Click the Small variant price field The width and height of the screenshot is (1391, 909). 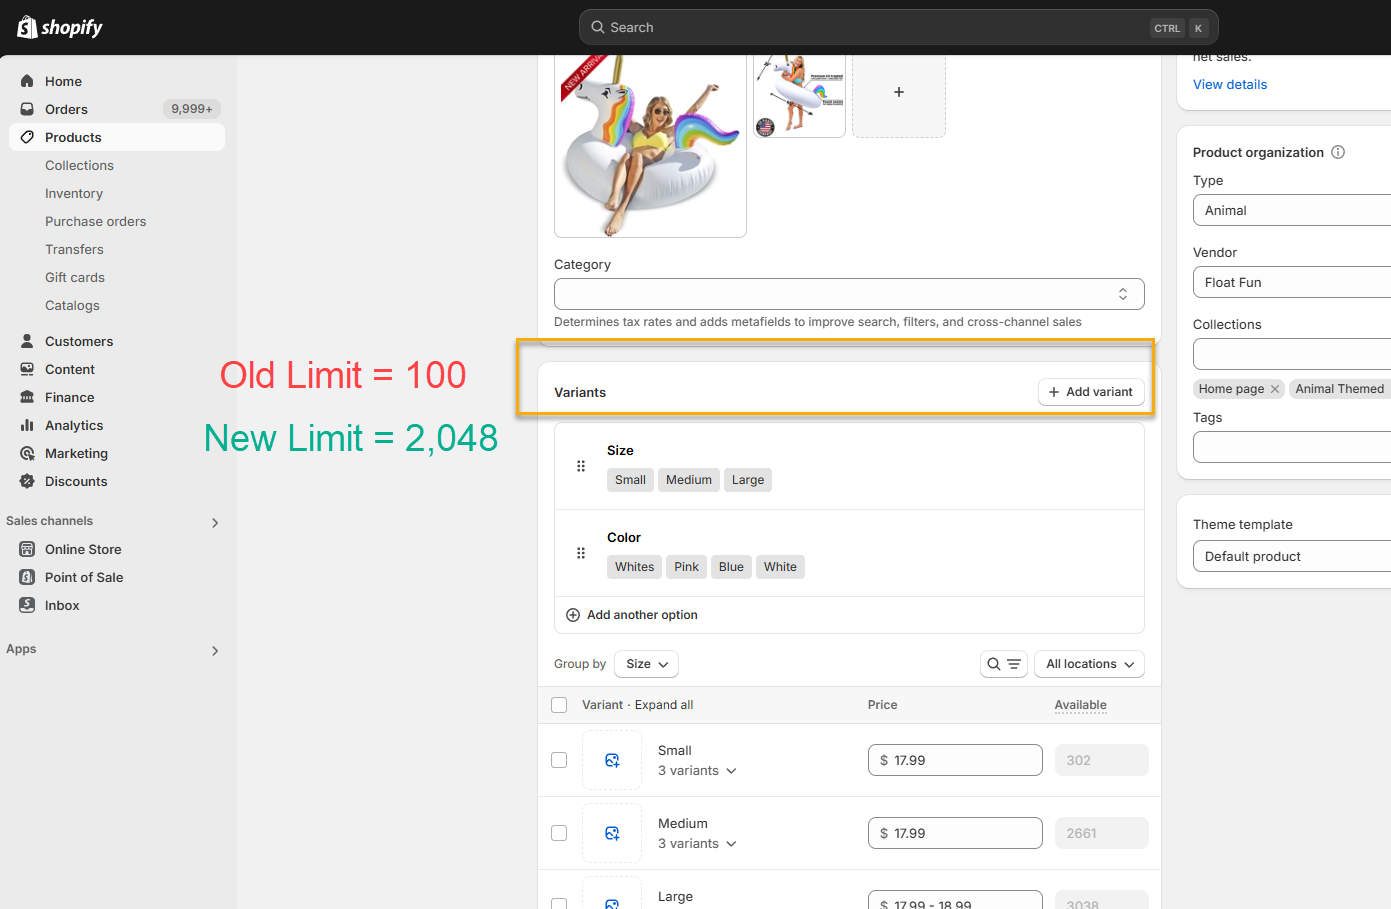click(x=955, y=760)
